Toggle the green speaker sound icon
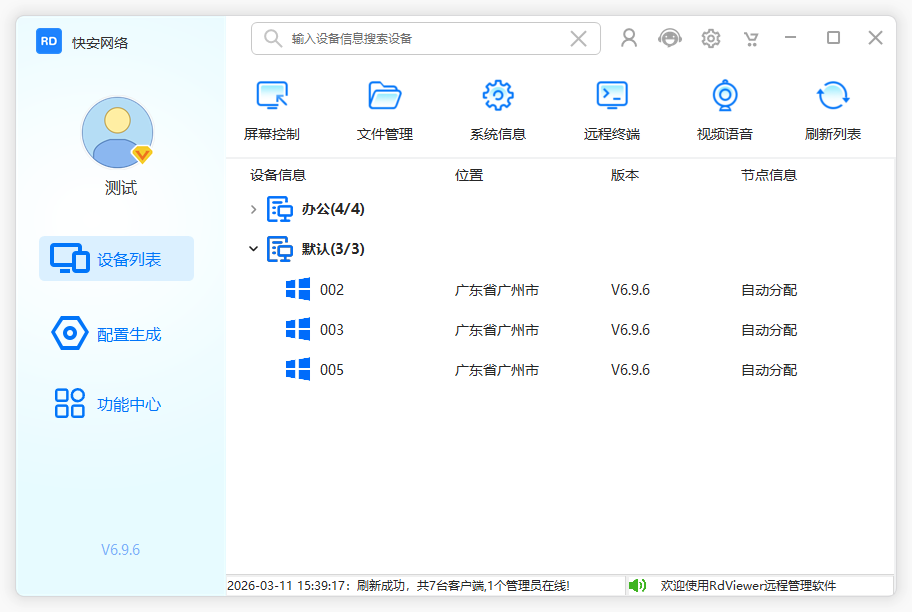This screenshot has width=912, height=612. point(638,585)
